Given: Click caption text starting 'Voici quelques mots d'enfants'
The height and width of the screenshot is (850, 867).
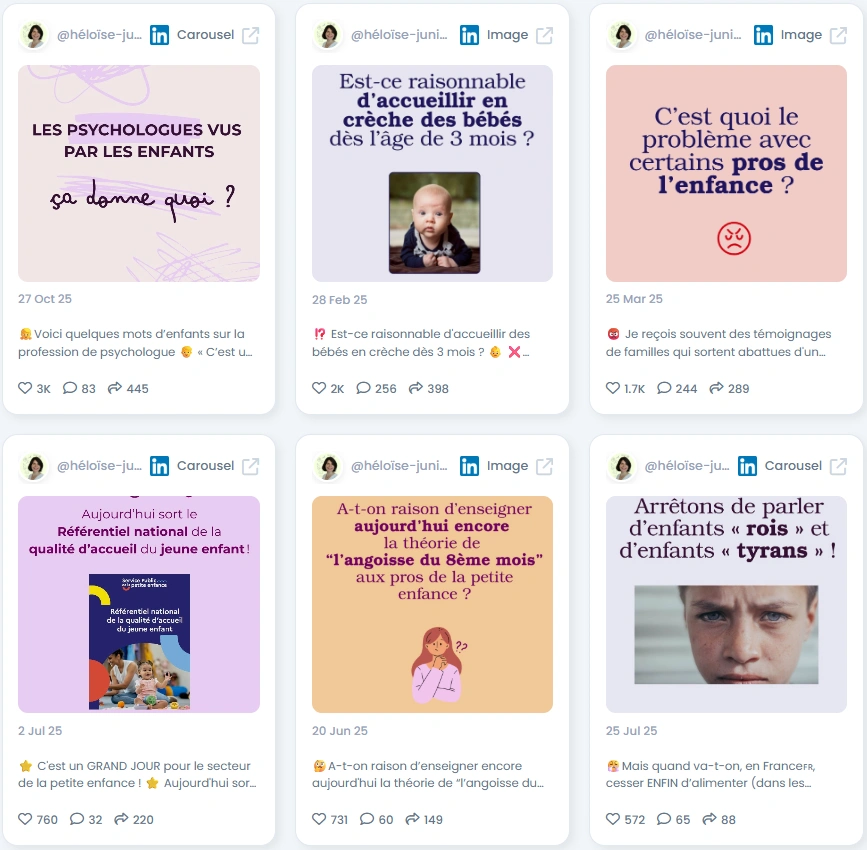Looking at the screenshot, I should [135, 343].
